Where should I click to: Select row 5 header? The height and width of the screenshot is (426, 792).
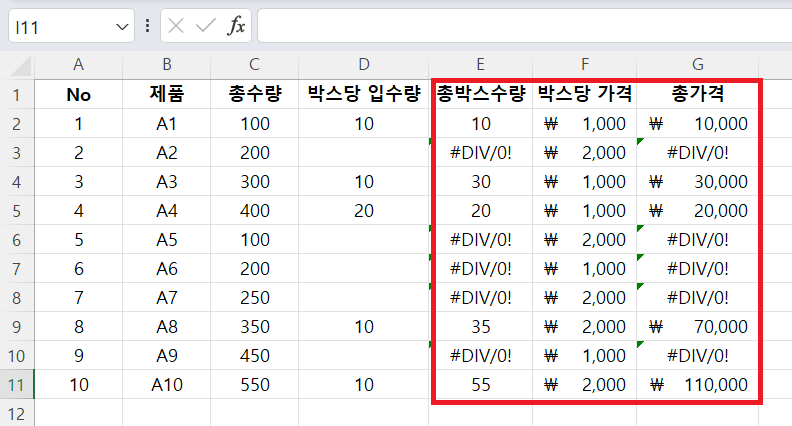pyautogui.click(x=17, y=211)
